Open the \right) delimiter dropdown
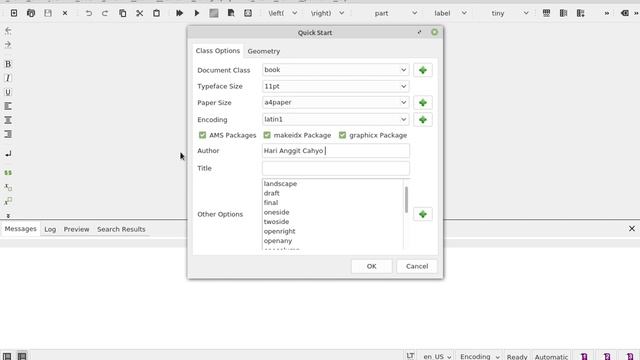640x360 pixels. (327, 13)
